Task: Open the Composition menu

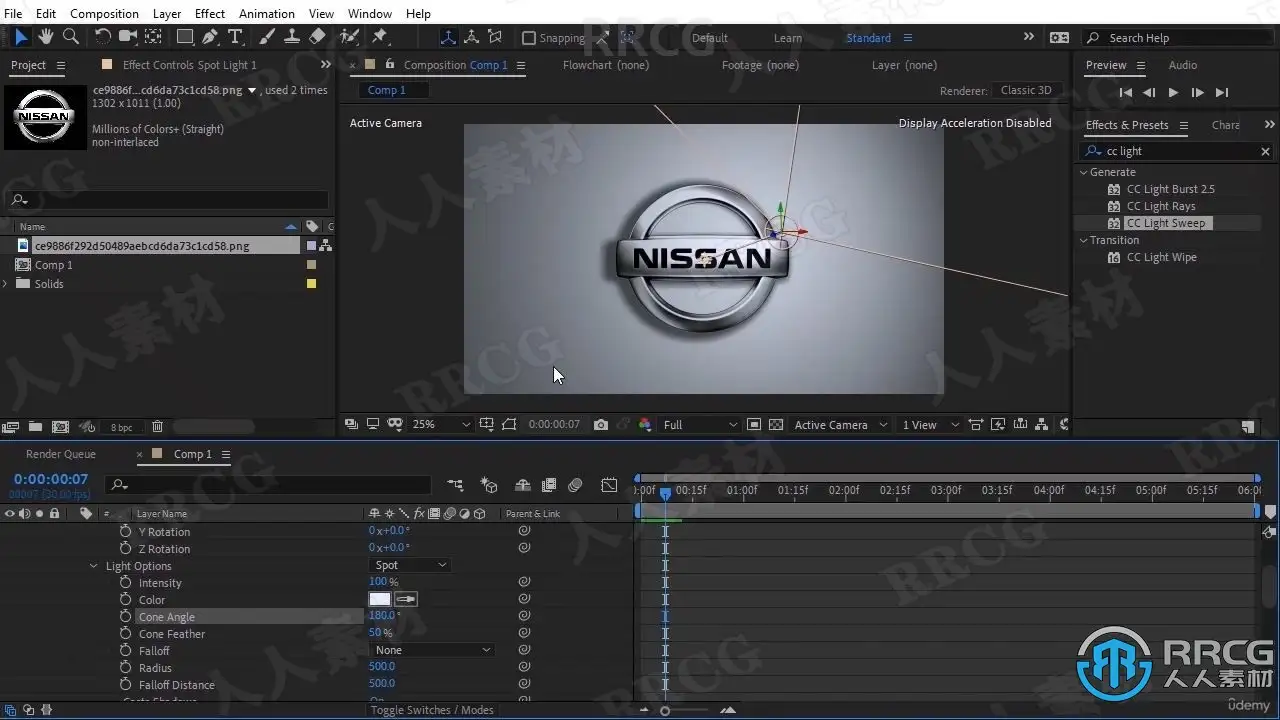Action: pyautogui.click(x=104, y=13)
